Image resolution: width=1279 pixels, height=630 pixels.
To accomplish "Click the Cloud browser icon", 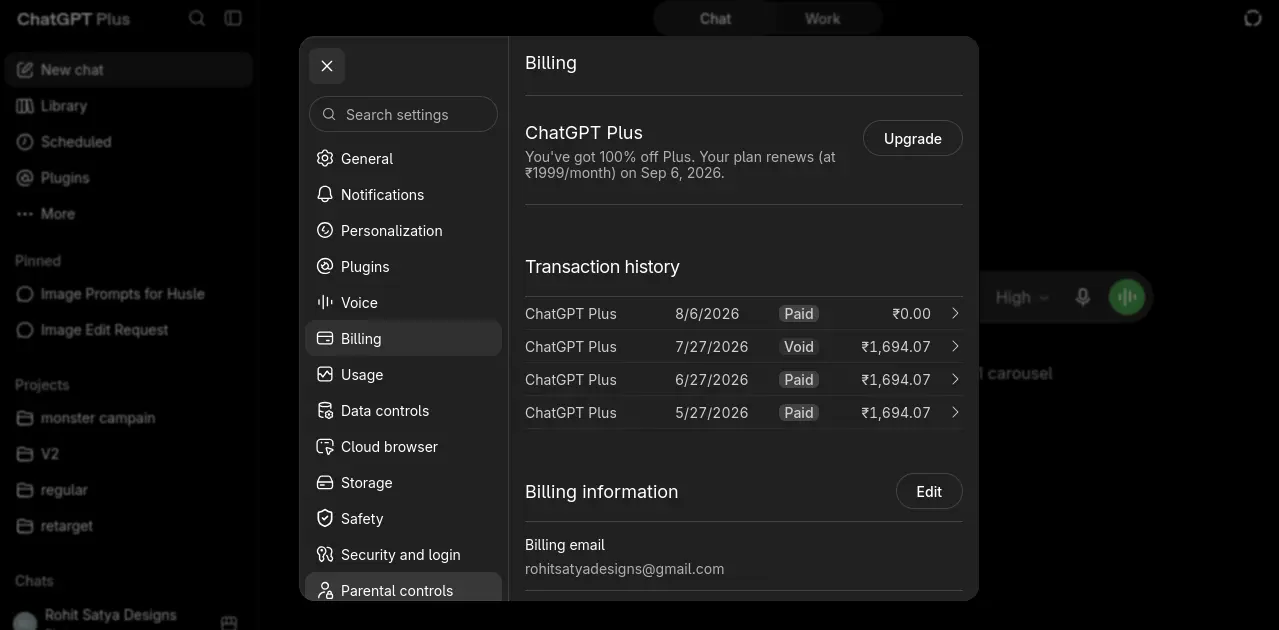I will (324, 446).
